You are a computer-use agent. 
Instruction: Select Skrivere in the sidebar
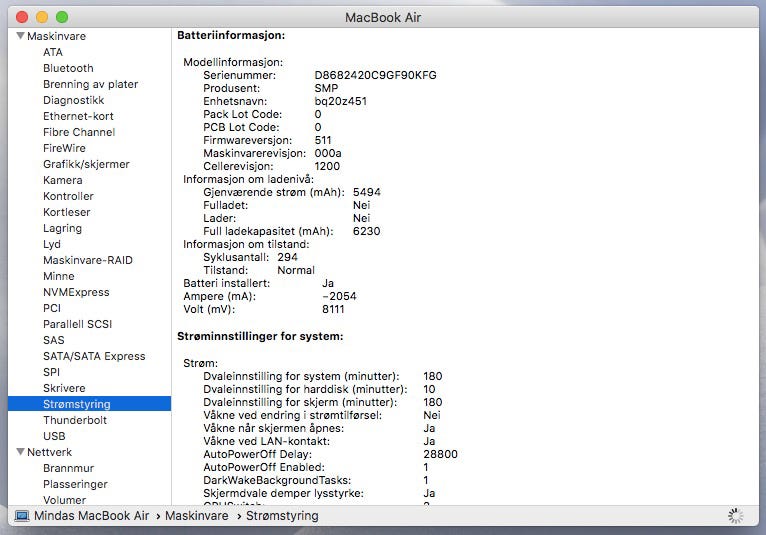coord(64,388)
